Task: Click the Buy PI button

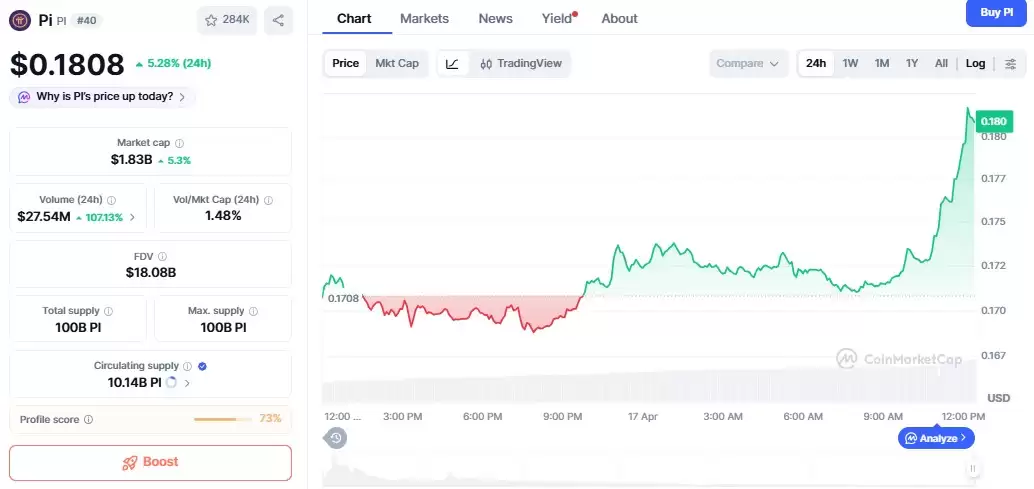Action: pos(996,12)
